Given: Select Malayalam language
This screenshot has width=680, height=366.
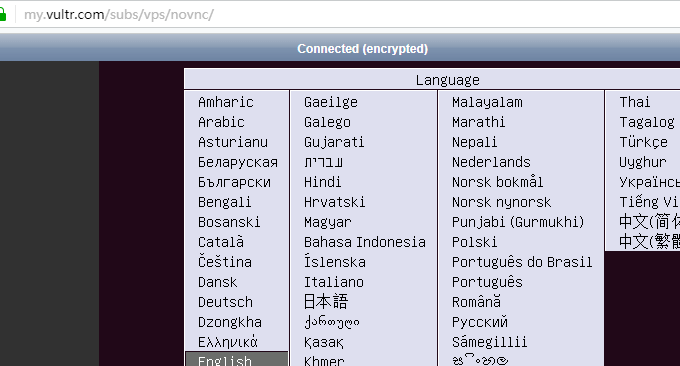Looking at the screenshot, I should [487, 102].
